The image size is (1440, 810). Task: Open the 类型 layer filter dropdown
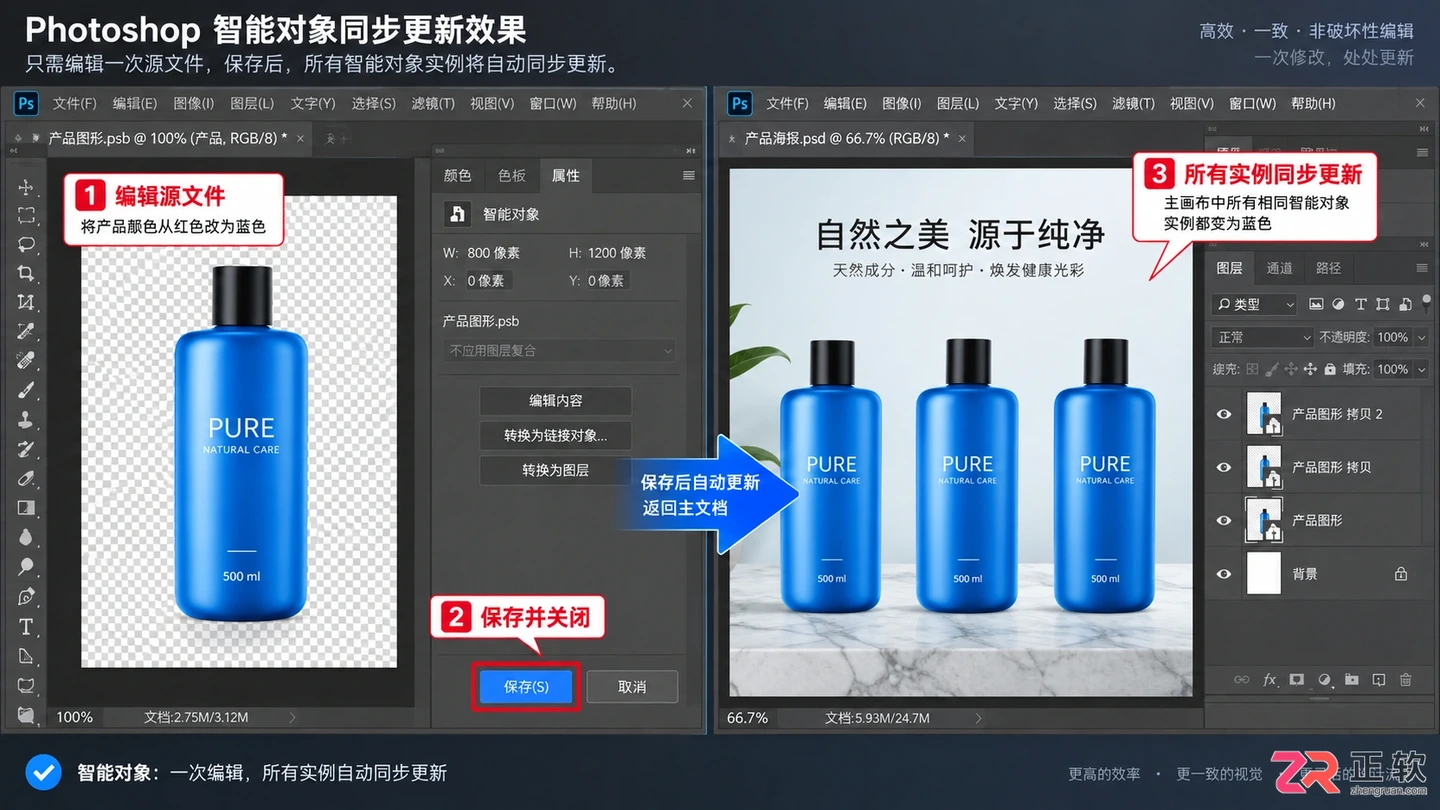pos(1255,304)
